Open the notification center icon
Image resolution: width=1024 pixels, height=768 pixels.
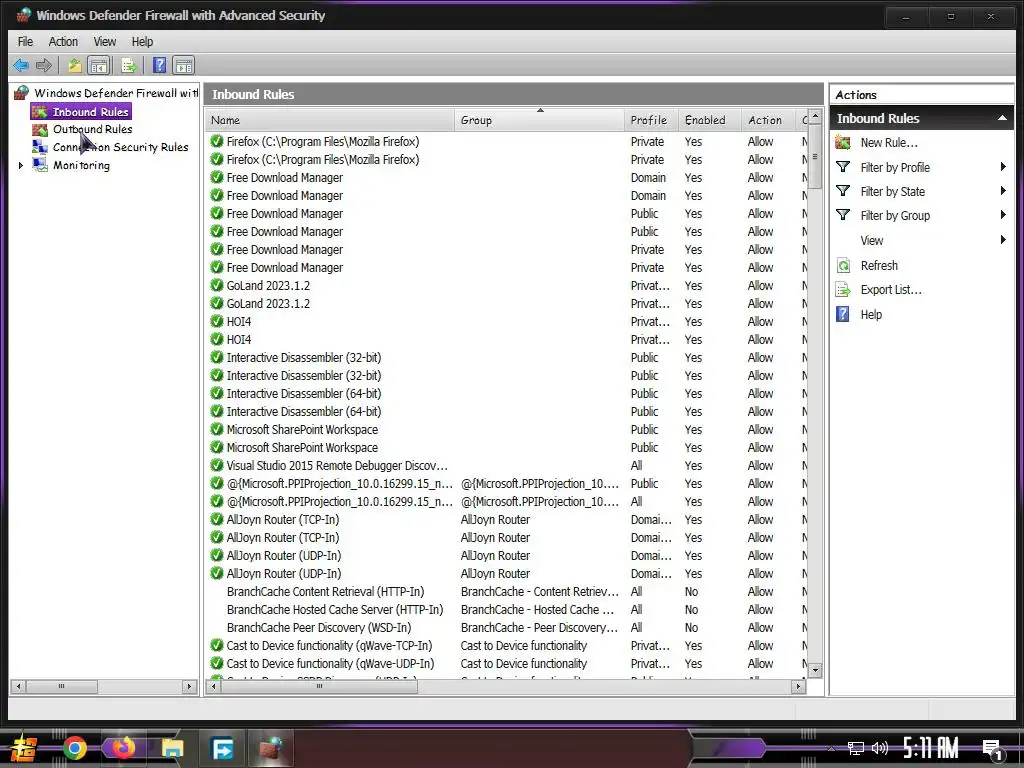point(993,749)
